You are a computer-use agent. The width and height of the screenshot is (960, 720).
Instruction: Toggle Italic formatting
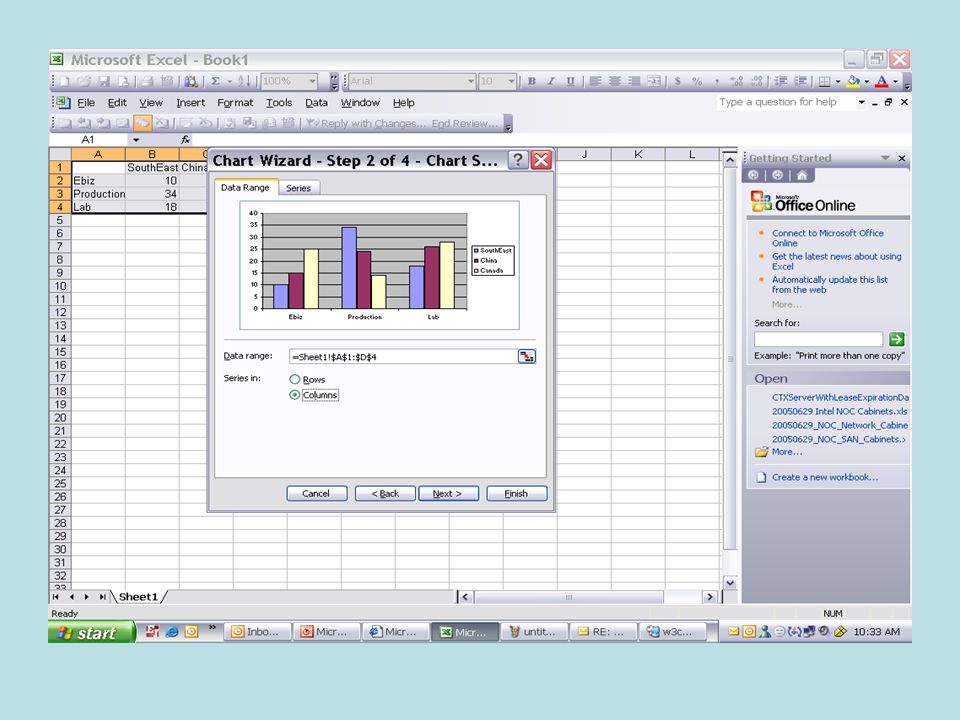click(x=551, y=81)
